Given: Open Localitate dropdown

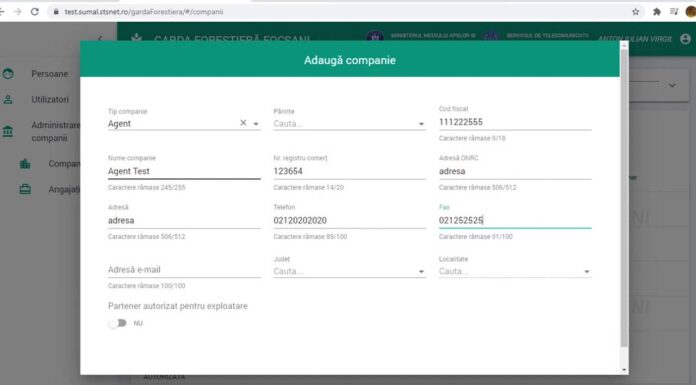Looking at the screenshot, I should coord(515,271).
